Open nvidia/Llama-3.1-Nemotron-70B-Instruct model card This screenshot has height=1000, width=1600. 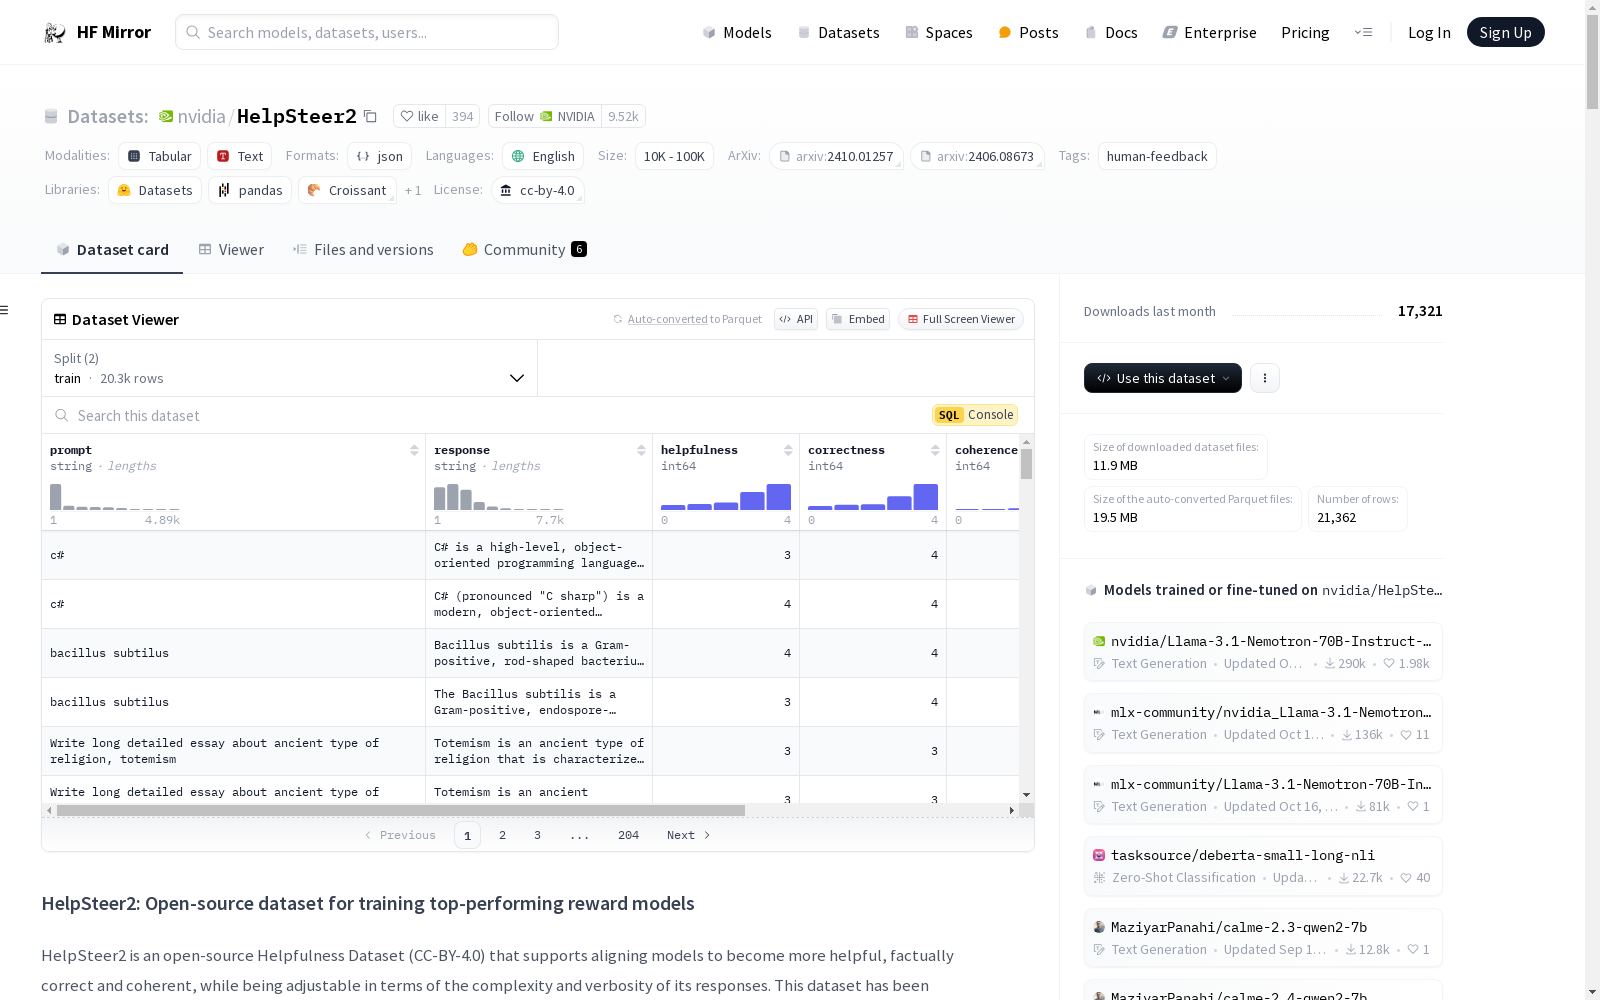tap(1263, 652)
